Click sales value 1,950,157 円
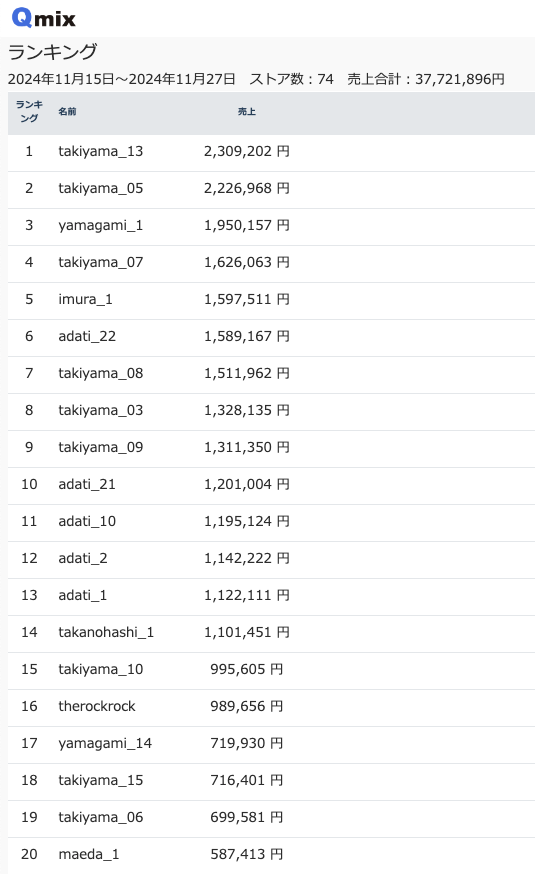The height and width of the screenshot is (874, 535). [246, 226]
